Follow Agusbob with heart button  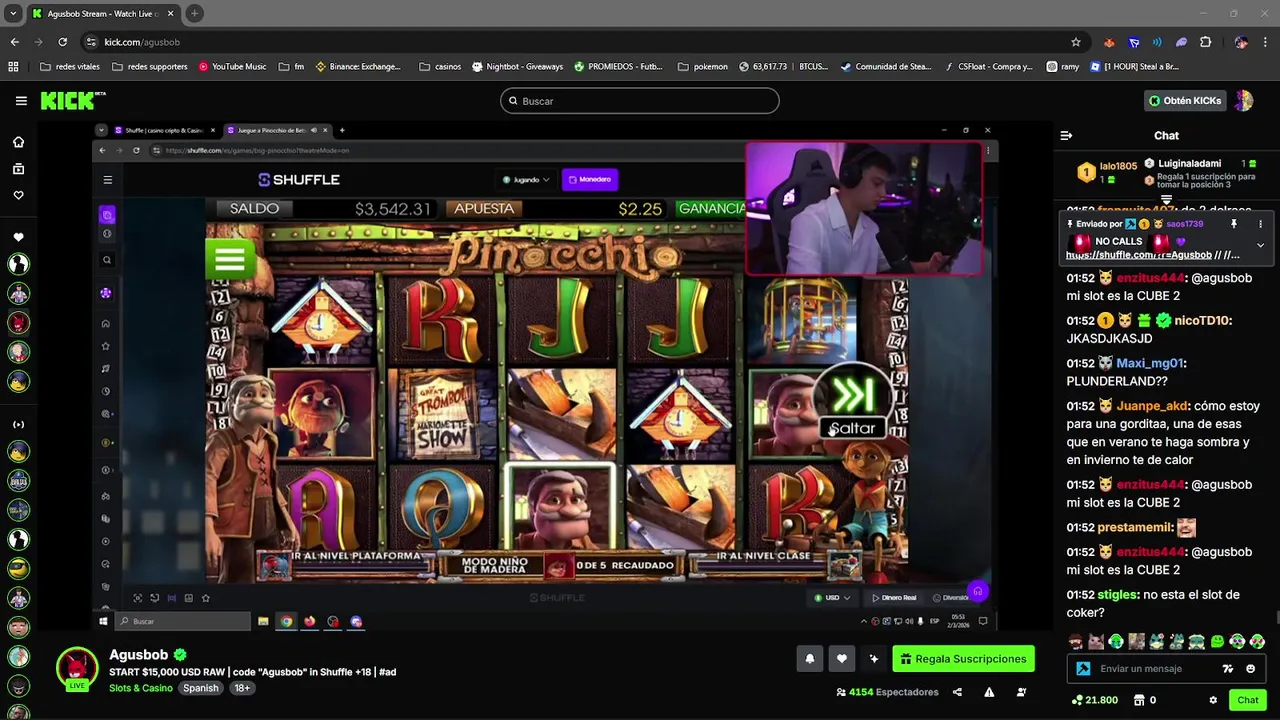(x=842, y=659)
